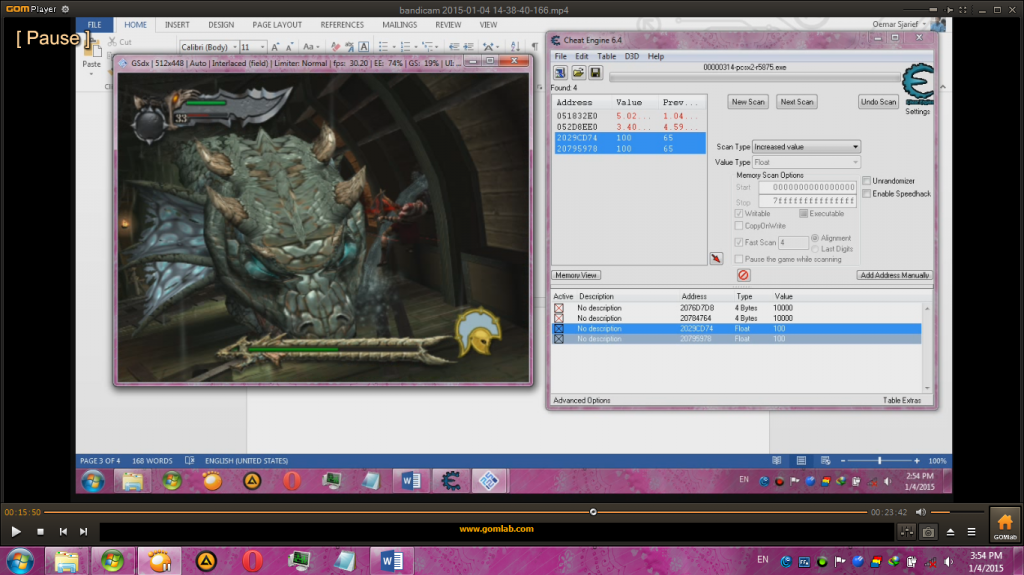
Task: Expand the Word numbering list dropdown
Action: [416, 47]
